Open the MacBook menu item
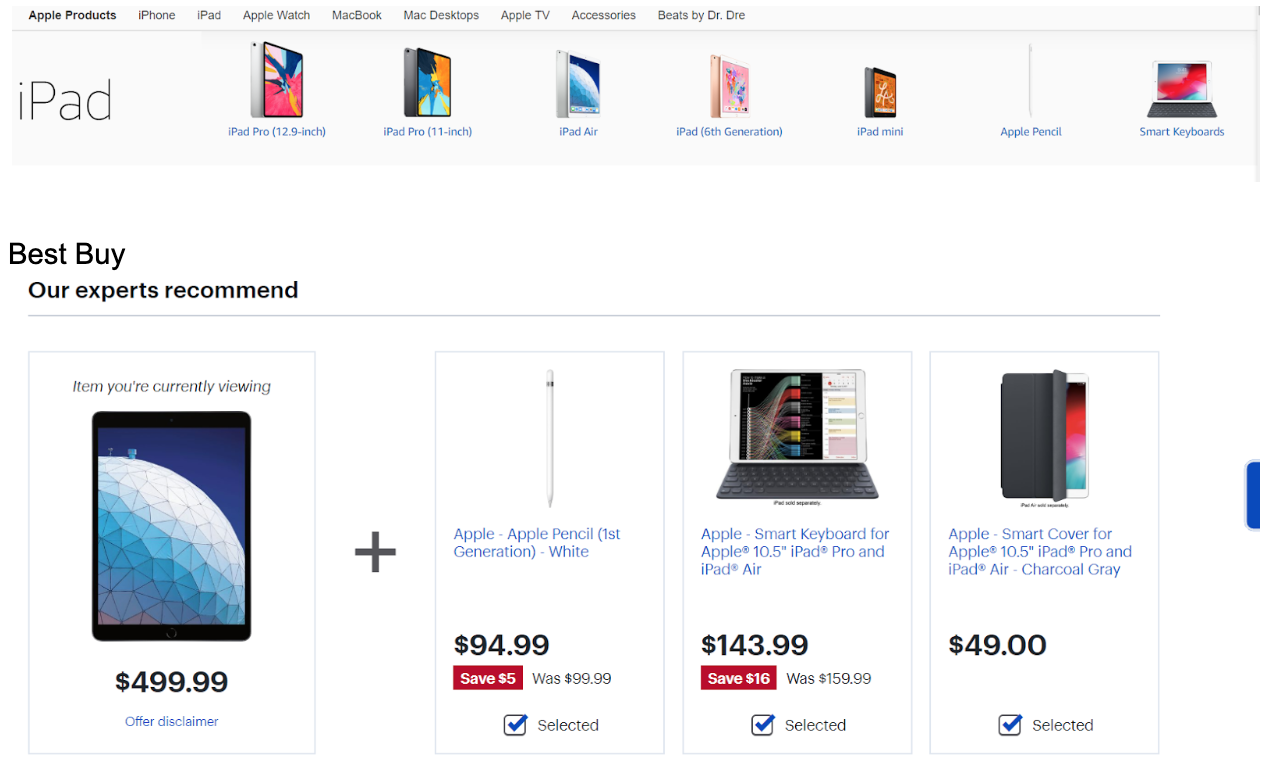The height and width of the screenshot is (774, 1262). point(357,15)
